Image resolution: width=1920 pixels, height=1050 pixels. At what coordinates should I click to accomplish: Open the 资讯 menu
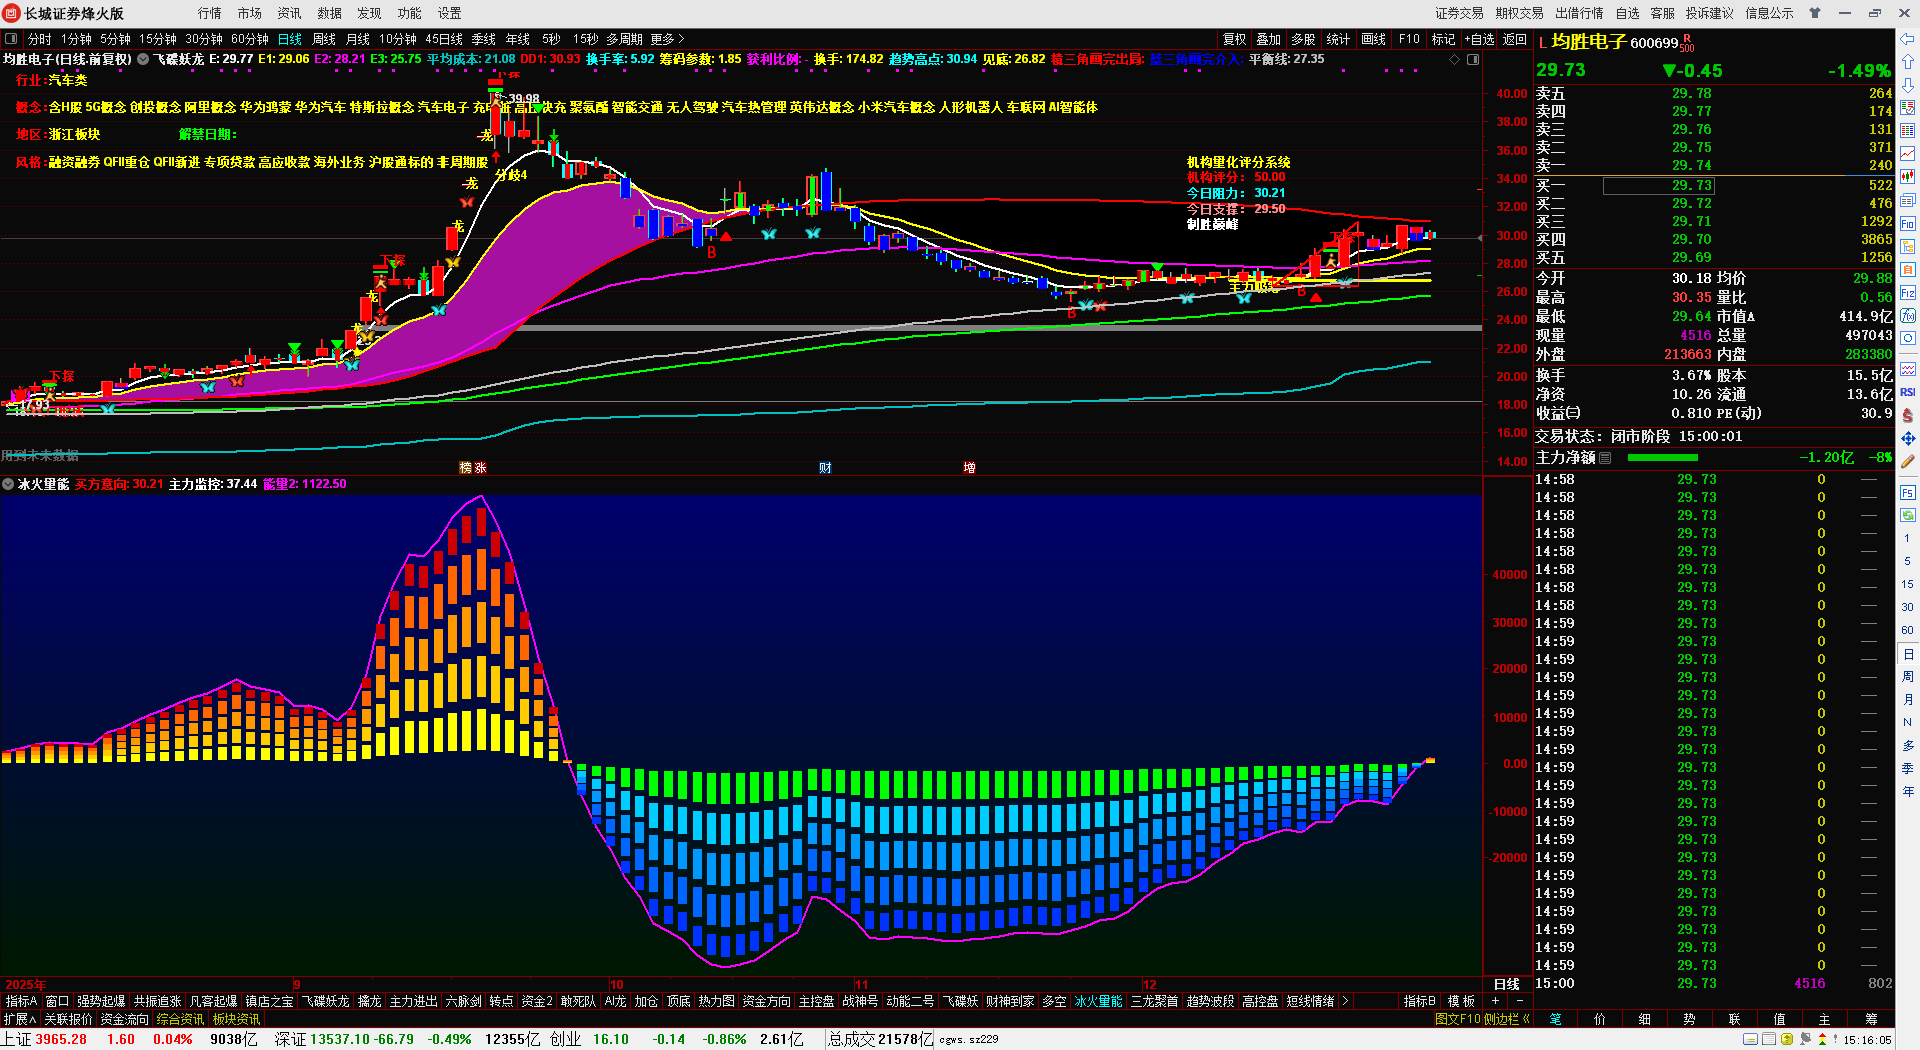(x=290, y=13)
